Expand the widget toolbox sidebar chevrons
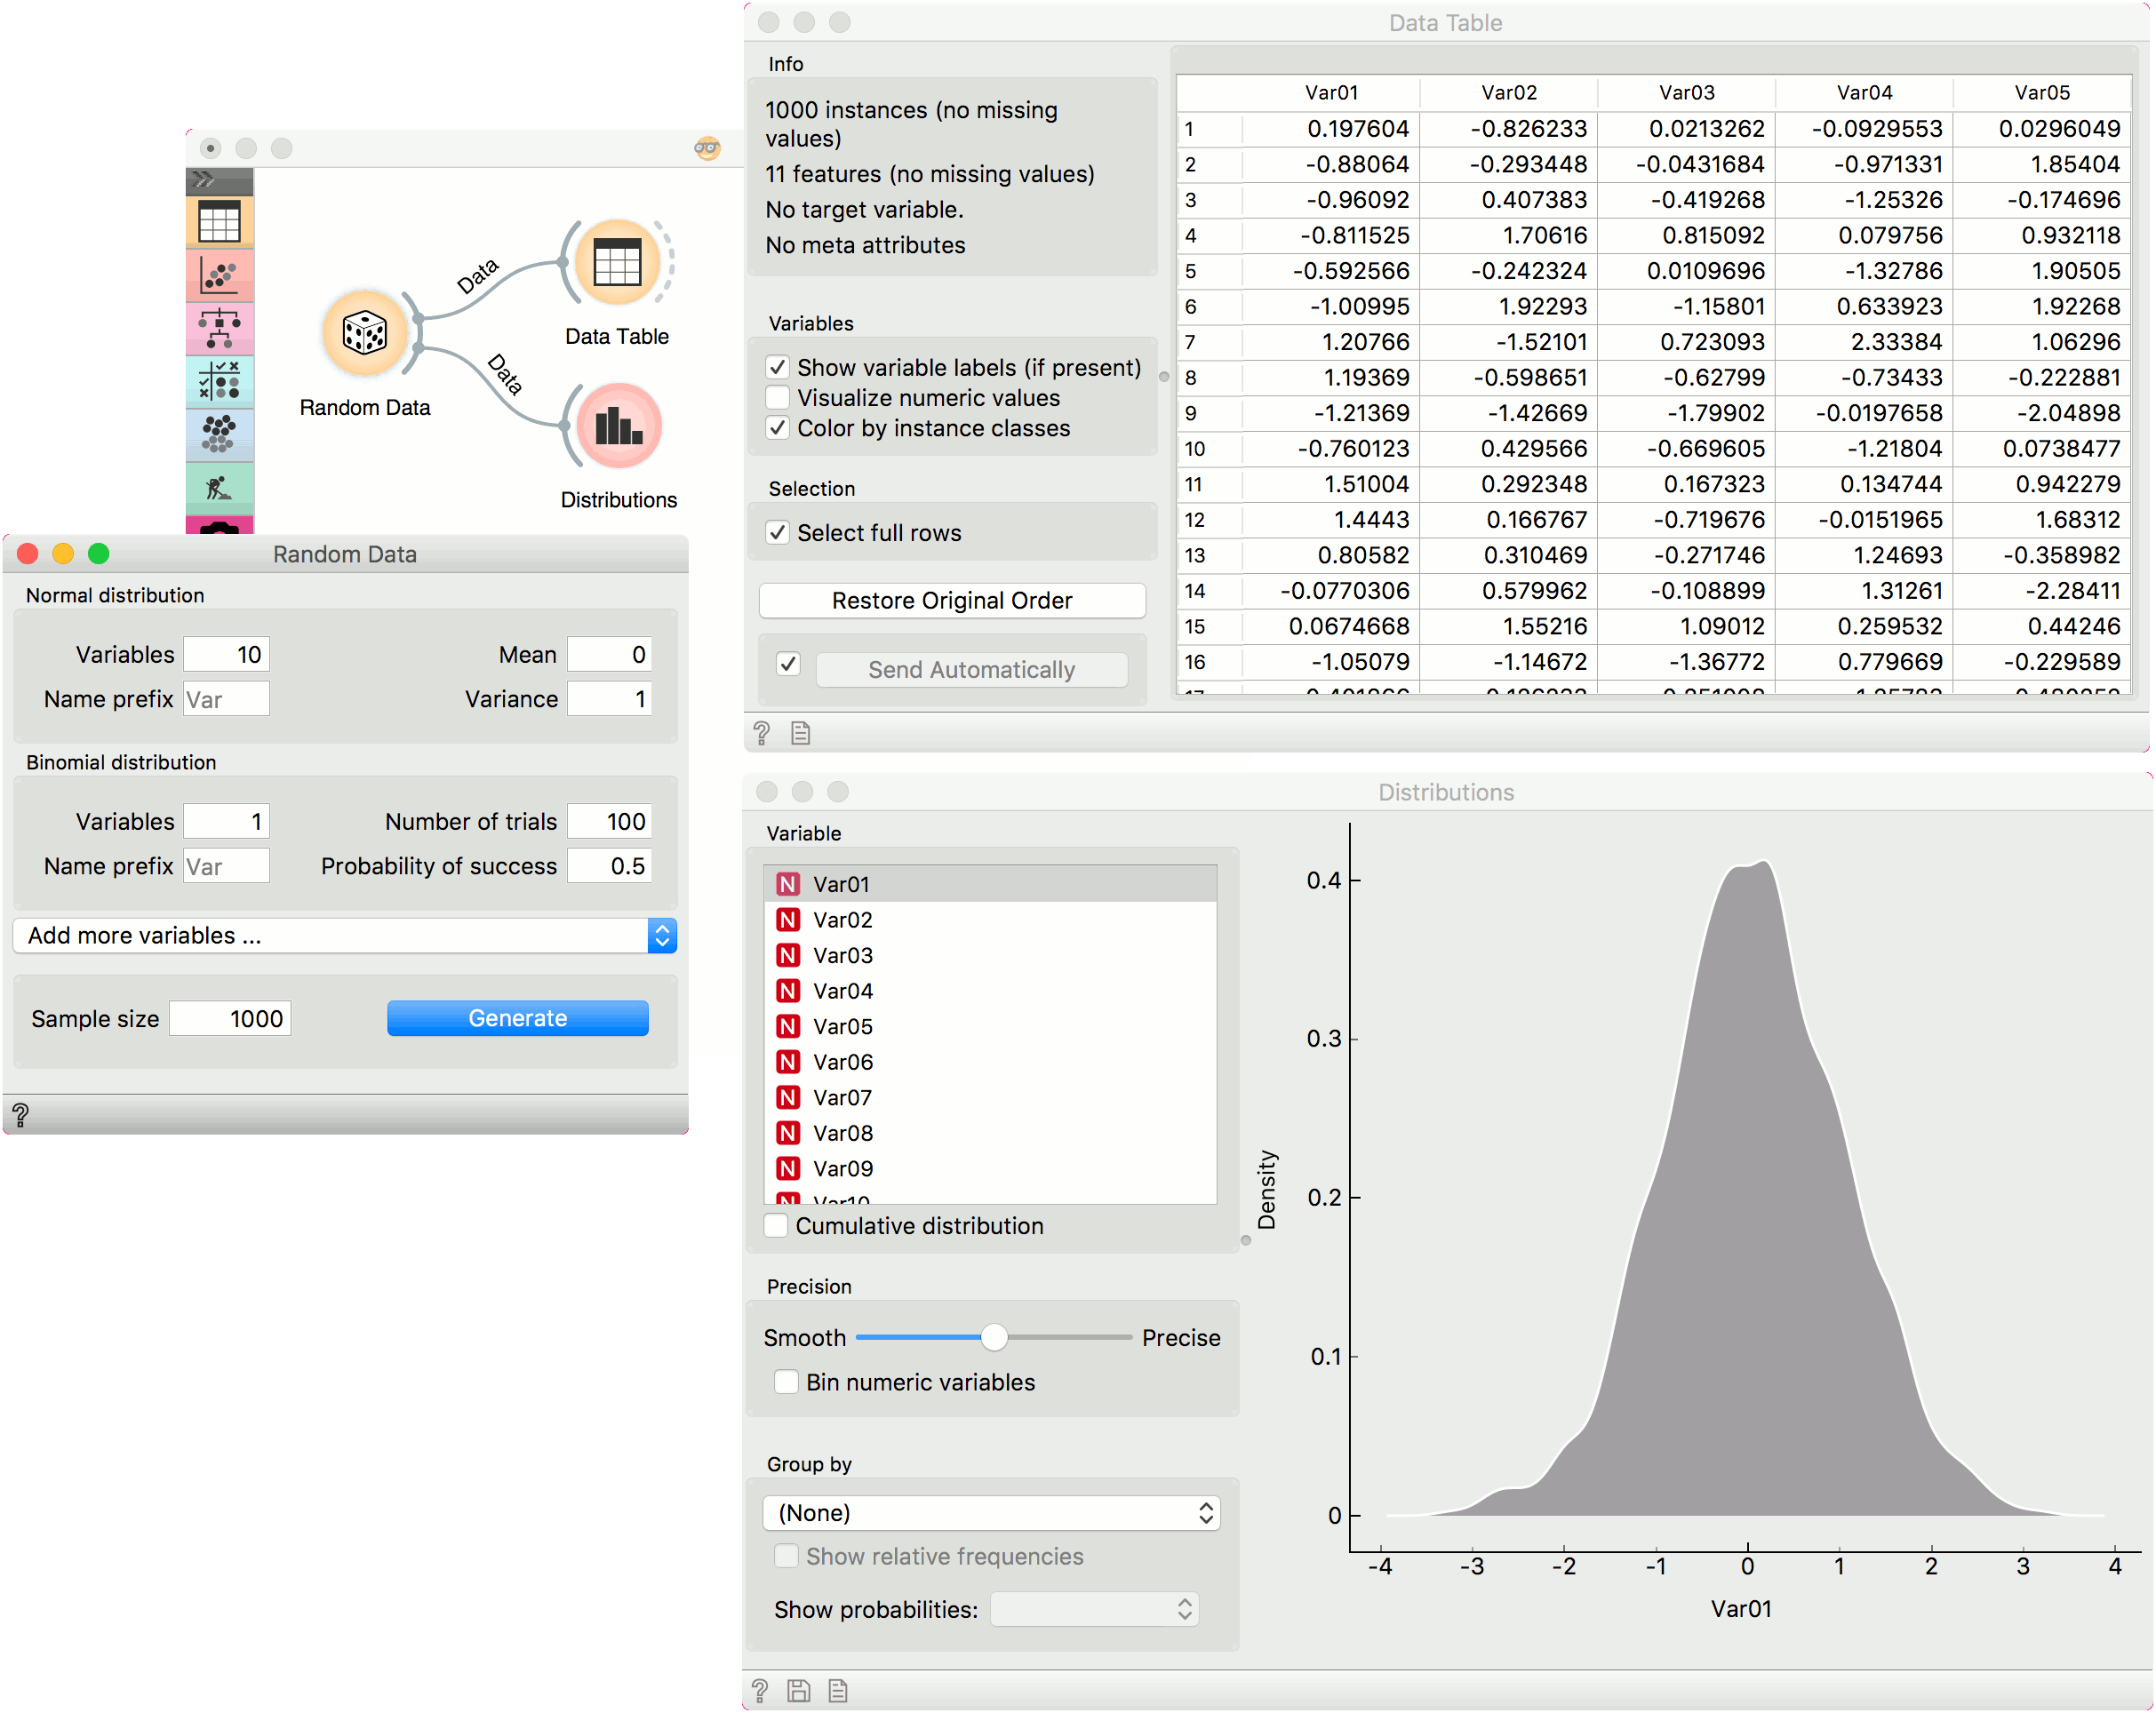The height and width of the screenshot is (1713, 2156). coord(204,180)
